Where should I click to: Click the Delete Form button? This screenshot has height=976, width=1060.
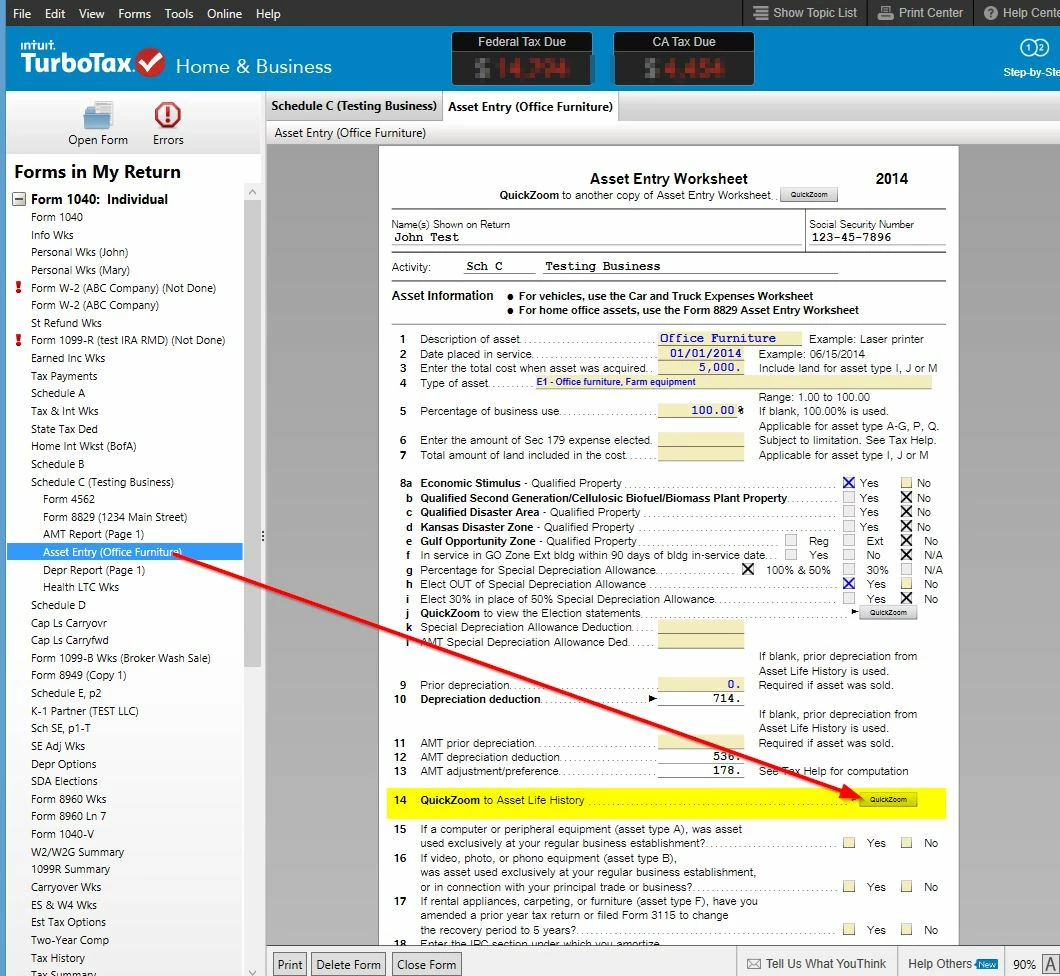(x=349, y=965)
